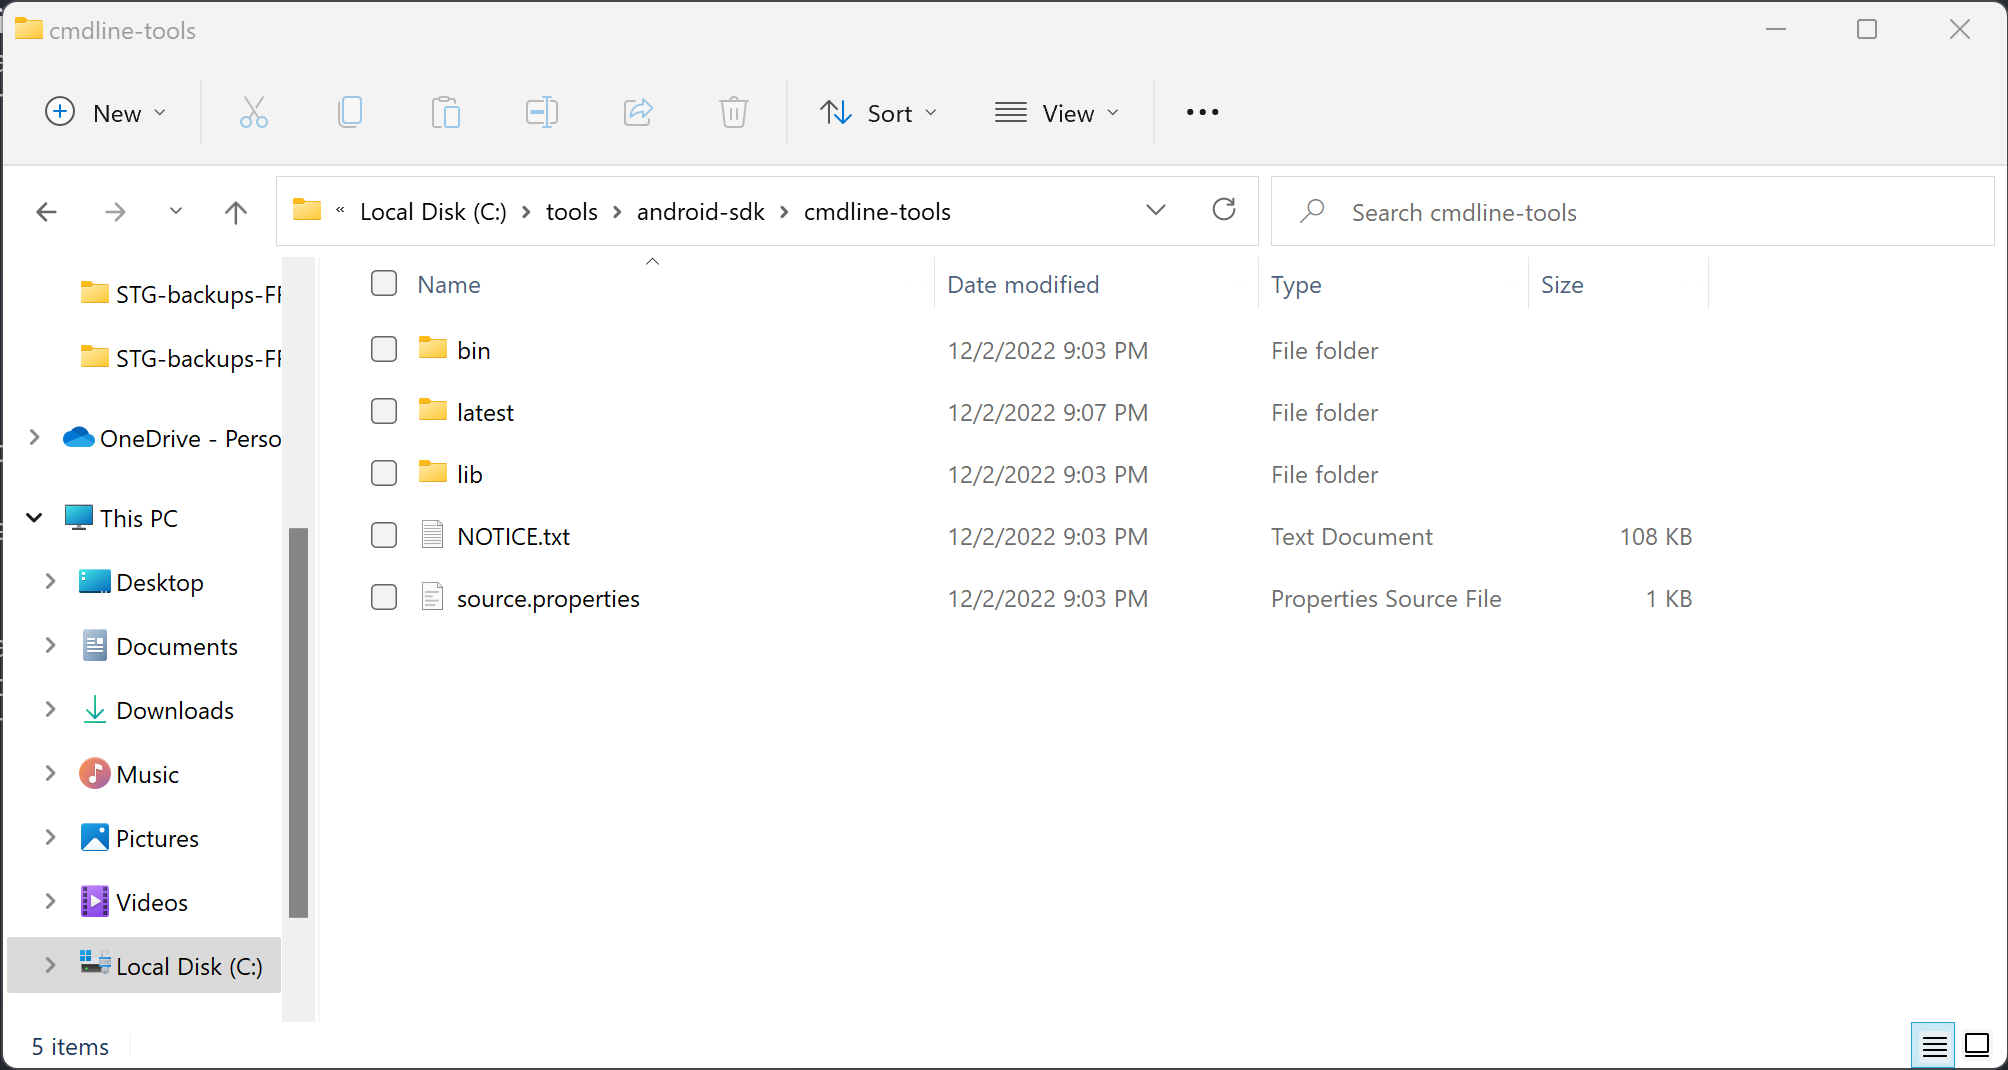Click the Share icon in the toolbar
The height and width of the screenshot is (1070, 2008).
pos(637,112)
